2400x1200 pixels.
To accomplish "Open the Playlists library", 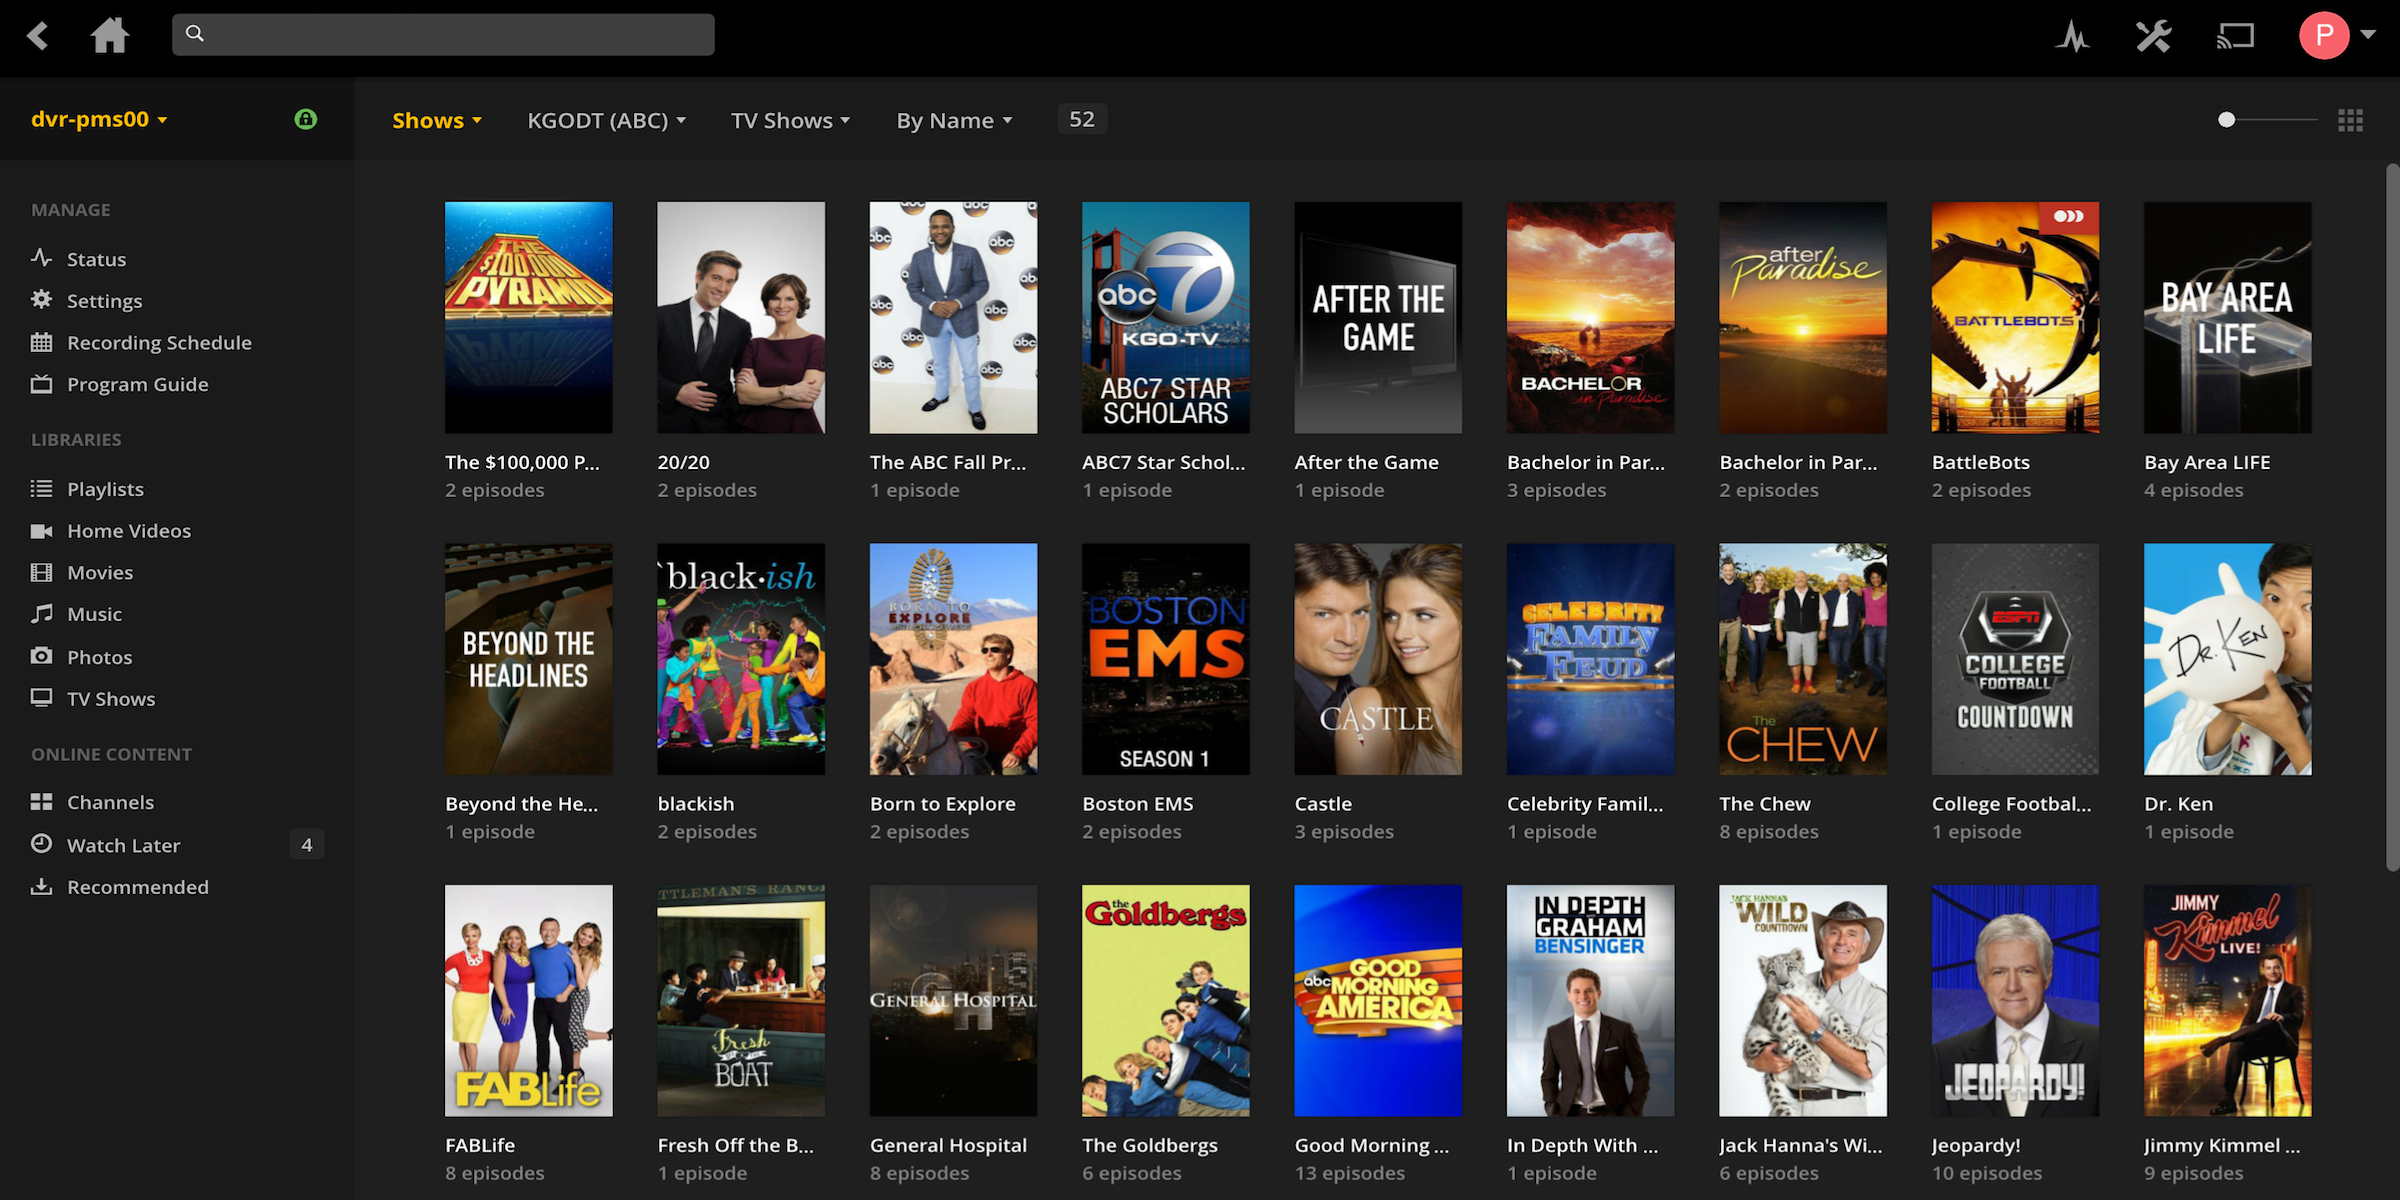I will 105,488.
